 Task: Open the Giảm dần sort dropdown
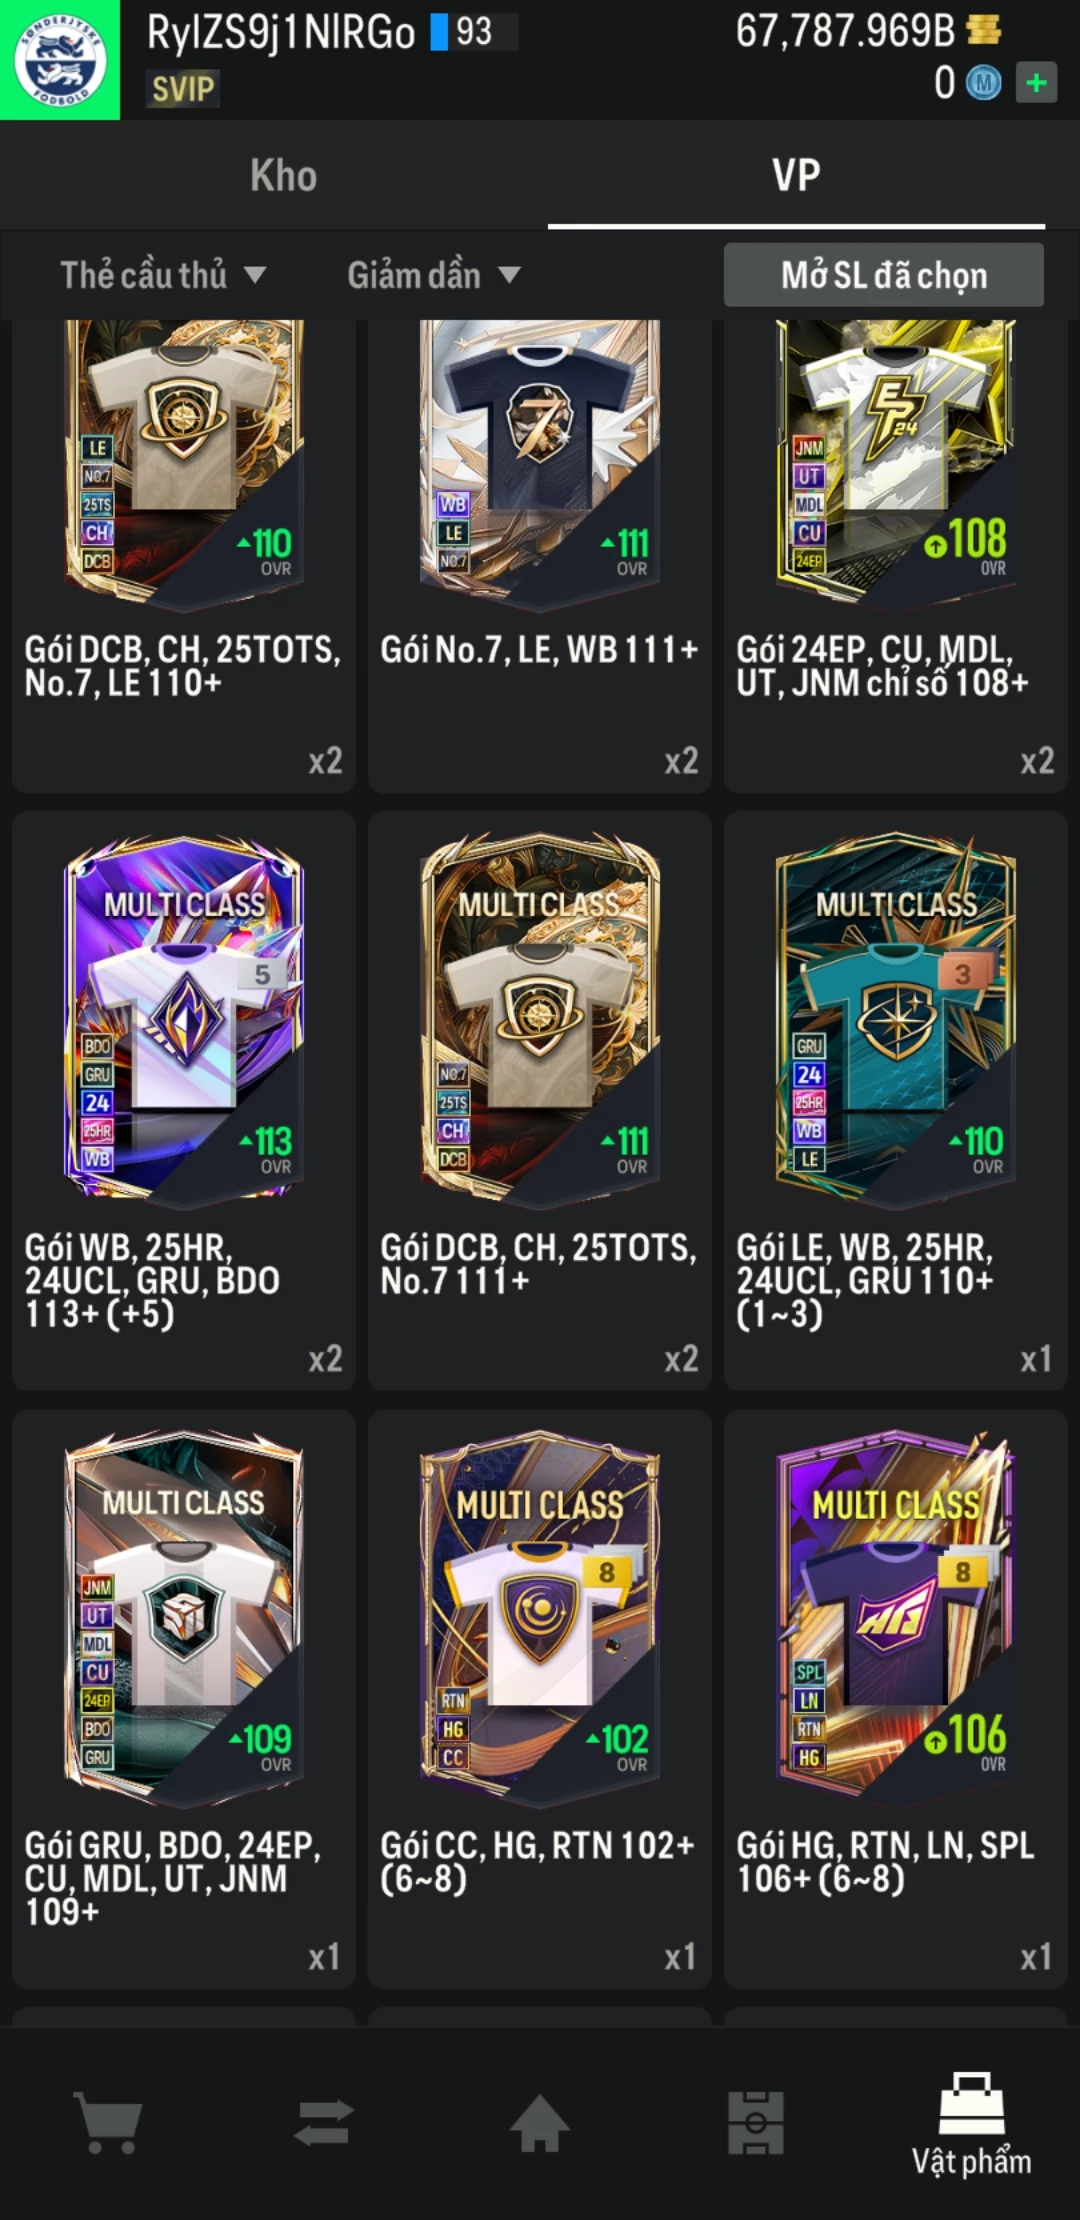pyautogui.click(x=434, y=275)
